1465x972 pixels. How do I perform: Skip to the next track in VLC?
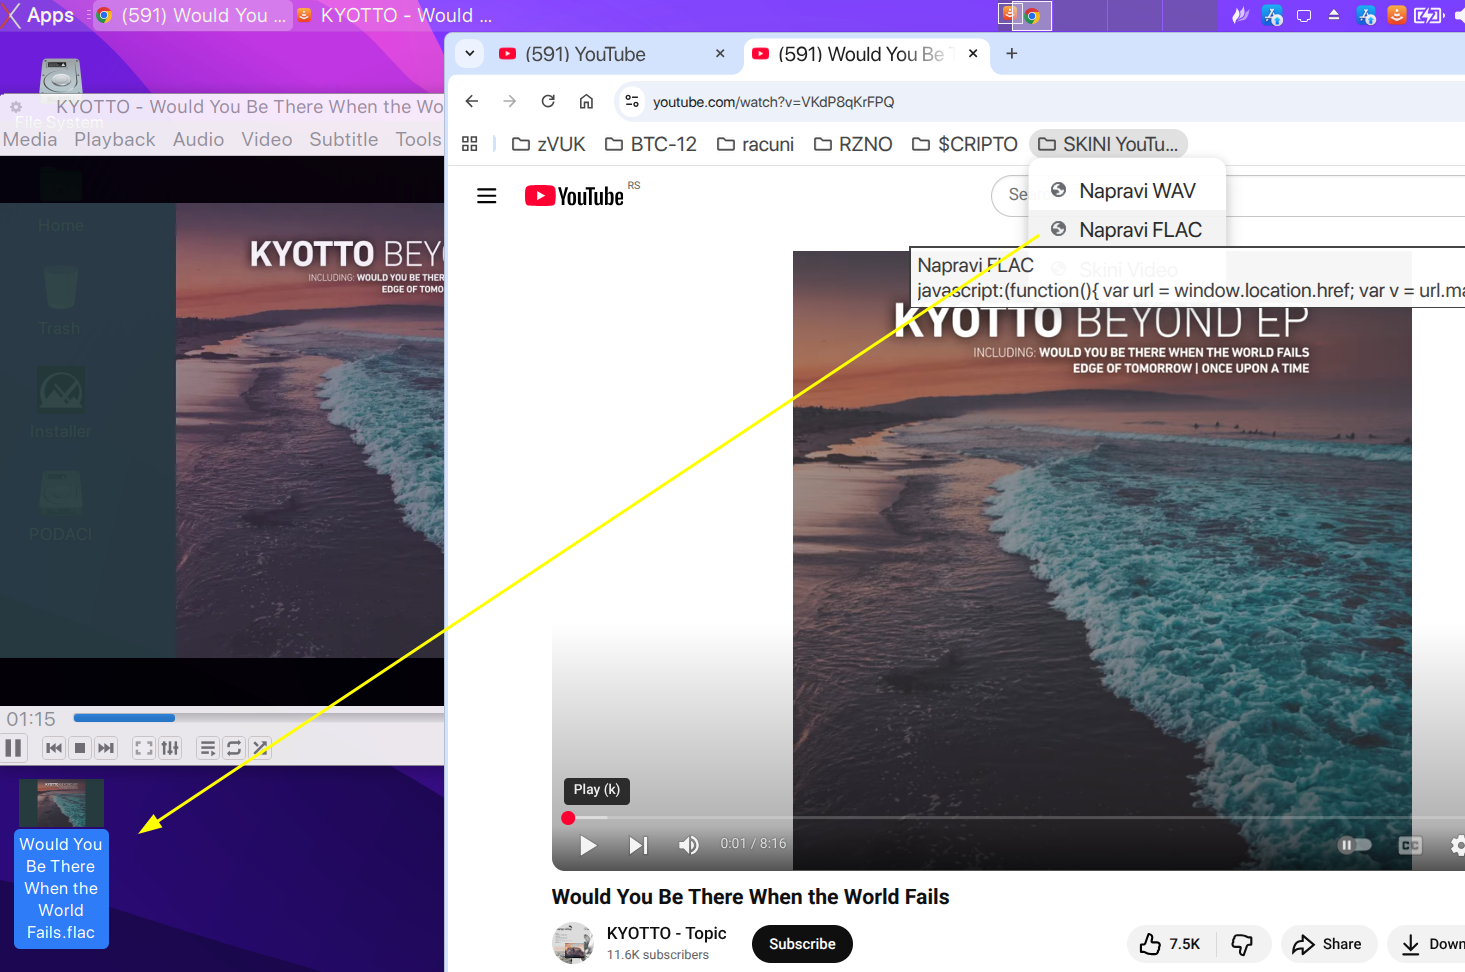click(x=106, y=748)
